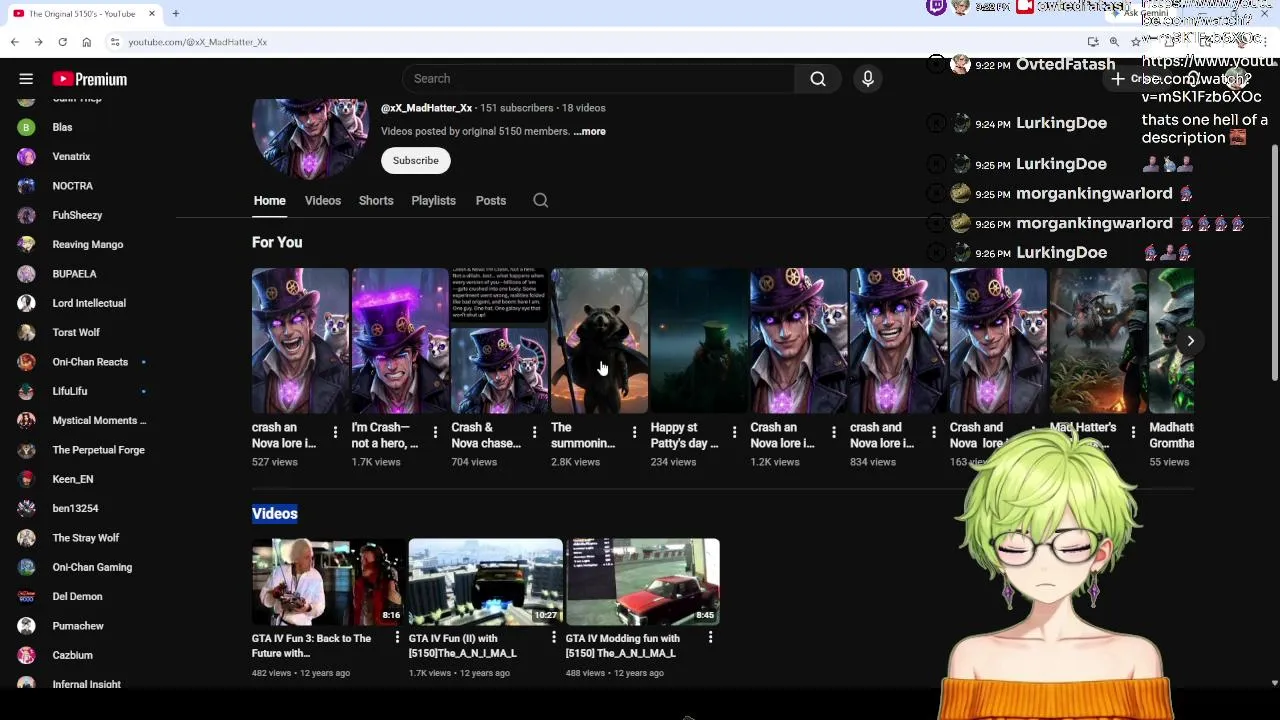Click the YouTube Premium logo

click(x=90, y=79)
